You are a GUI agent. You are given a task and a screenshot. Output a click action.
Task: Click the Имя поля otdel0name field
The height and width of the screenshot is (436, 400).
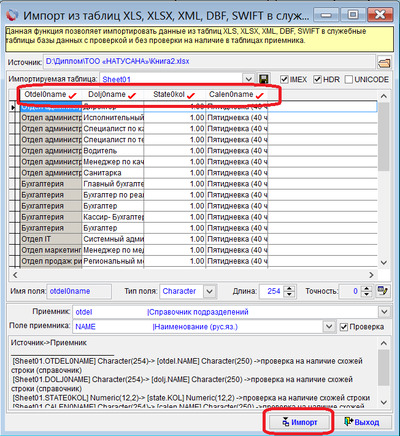tap(79, 291)
